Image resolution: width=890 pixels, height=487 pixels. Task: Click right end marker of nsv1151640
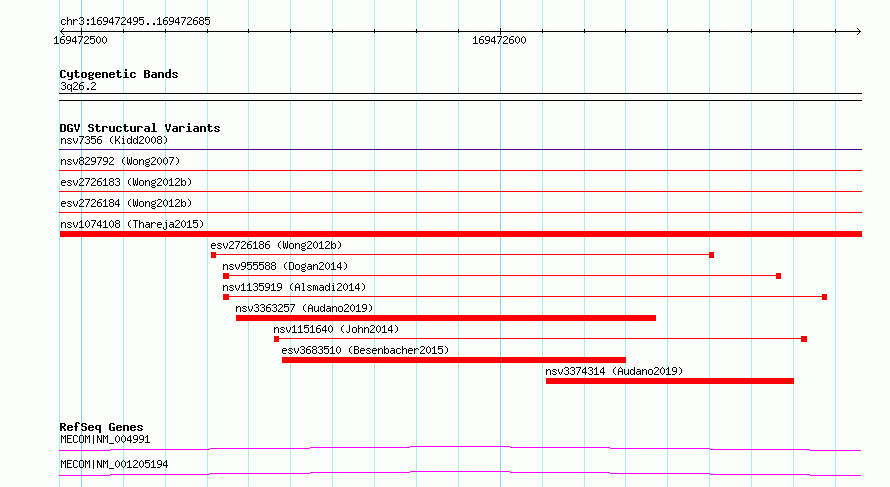point(804,339)
